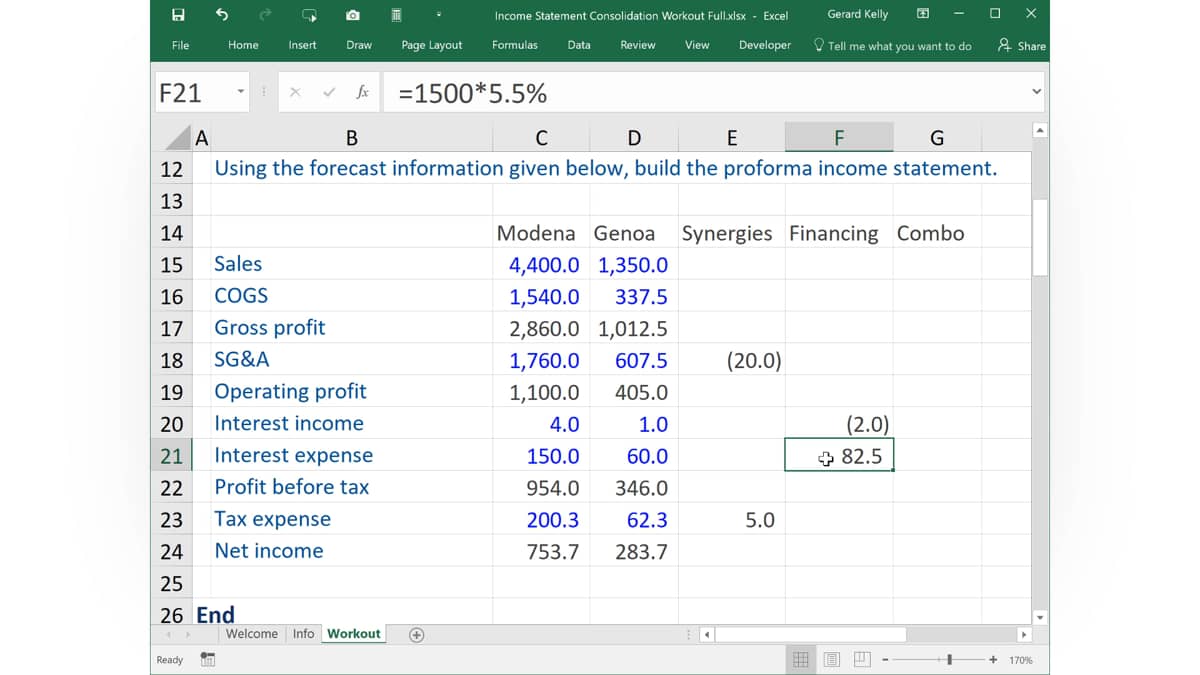The height and width of the screenshot is (675, 1200).
Task: Select the Synergies SG&A cell (20.0)
Action: tap(731, 360)
